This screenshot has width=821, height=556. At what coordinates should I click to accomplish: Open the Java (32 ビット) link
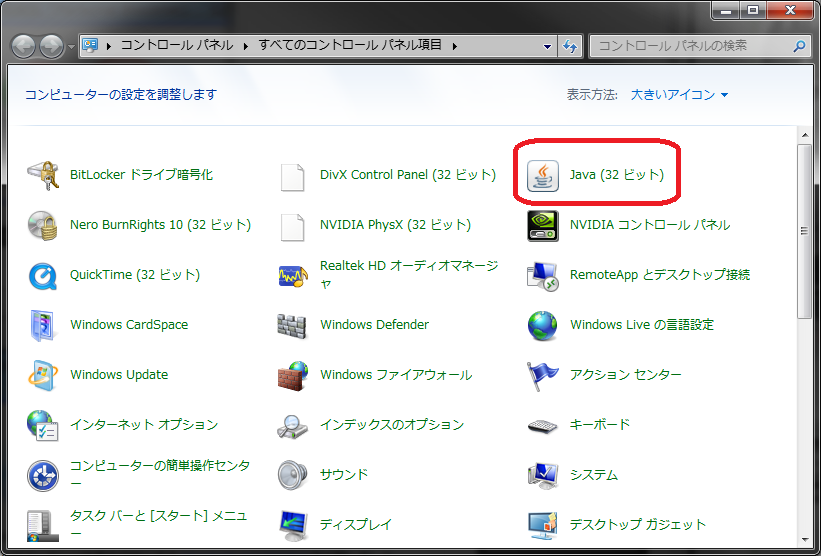(617, 175)
